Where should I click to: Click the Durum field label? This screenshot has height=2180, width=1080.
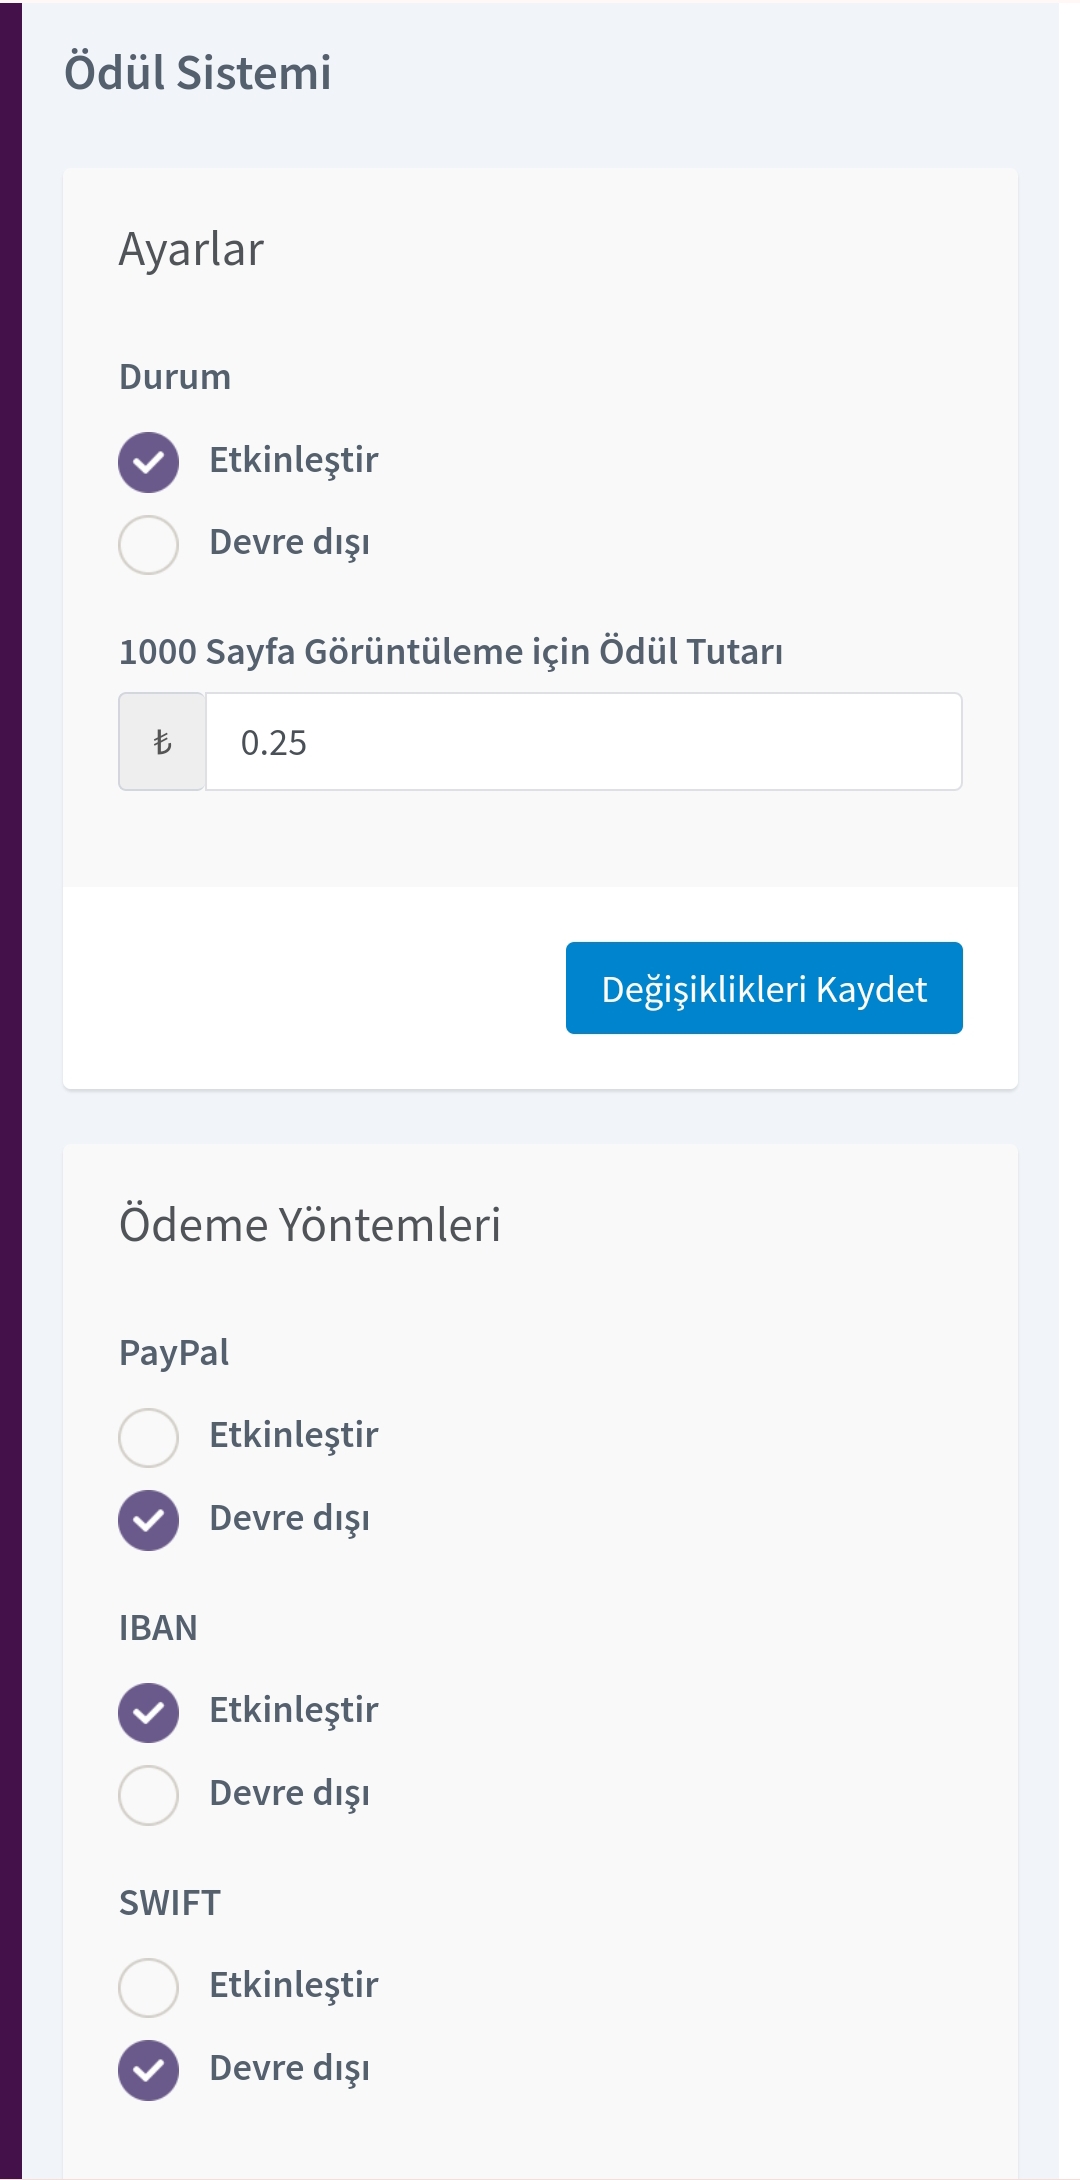(x=175, y=377)
